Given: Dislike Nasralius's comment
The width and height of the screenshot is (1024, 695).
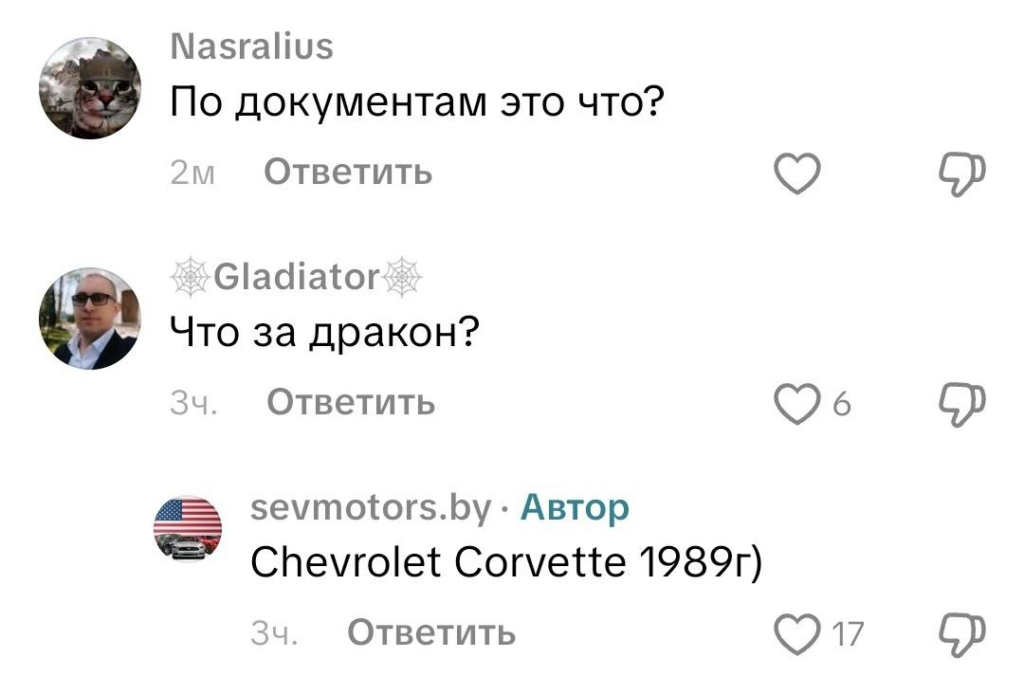Looking at the screenshot, I should tap(961, 171).
